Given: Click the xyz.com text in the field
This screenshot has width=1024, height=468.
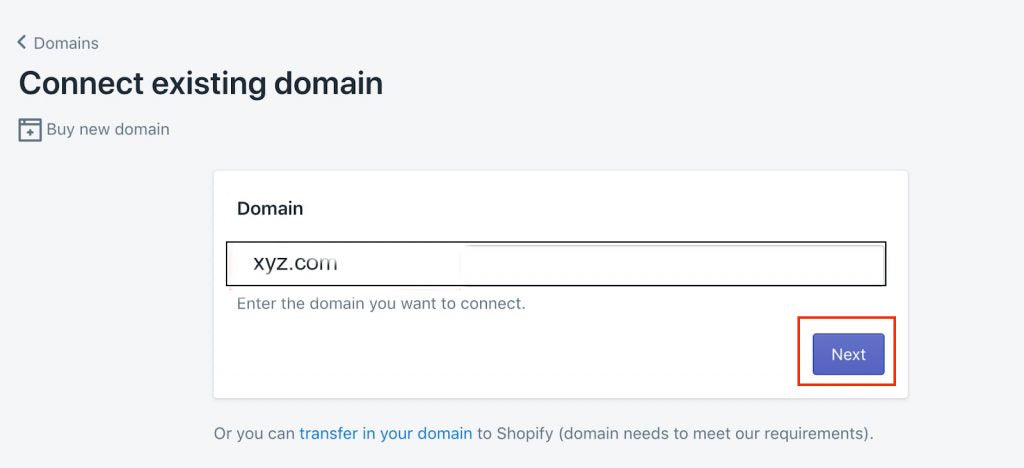Looking at the screenshot, I should [295, 264].
